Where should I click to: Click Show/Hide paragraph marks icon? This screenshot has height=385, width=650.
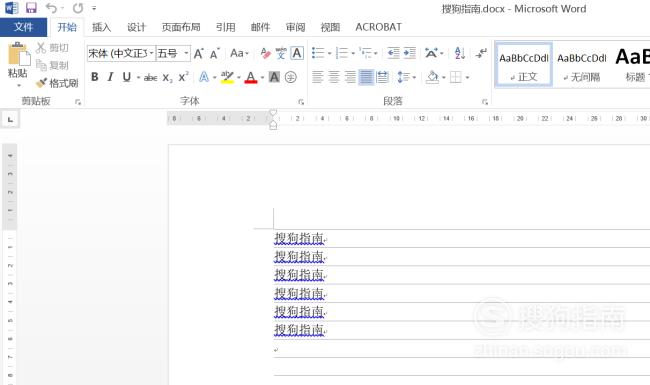coord(481,53)
